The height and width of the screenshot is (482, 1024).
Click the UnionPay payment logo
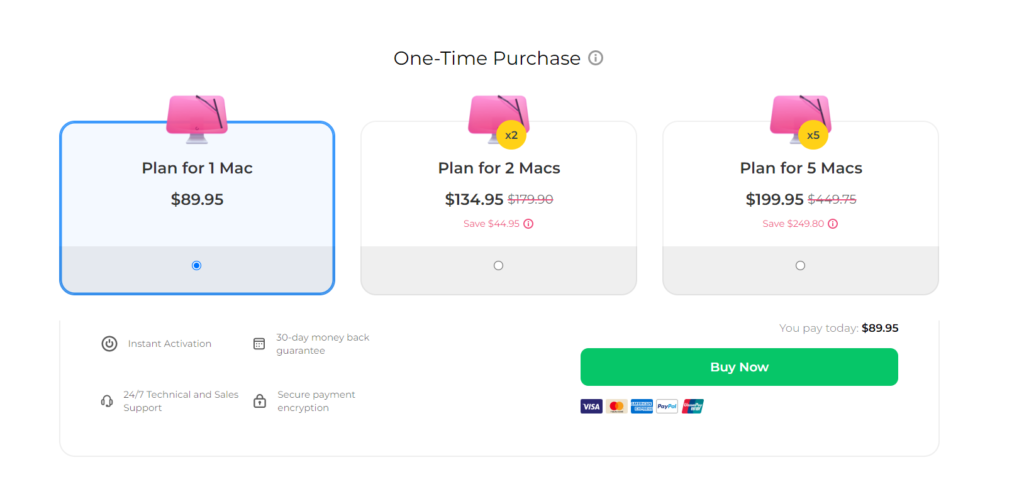(693, 406)
